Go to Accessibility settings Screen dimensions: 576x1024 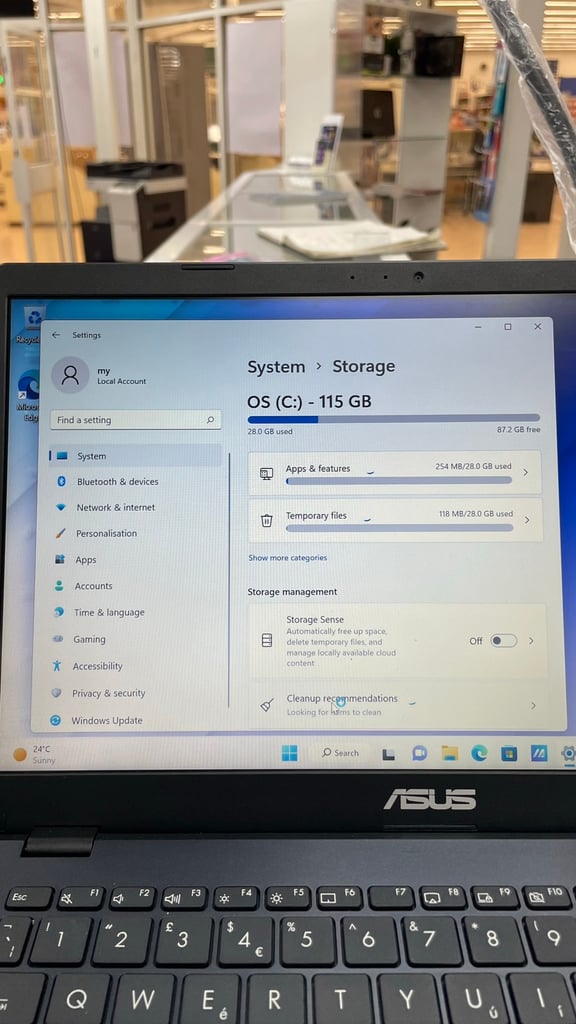coord(97,666)
